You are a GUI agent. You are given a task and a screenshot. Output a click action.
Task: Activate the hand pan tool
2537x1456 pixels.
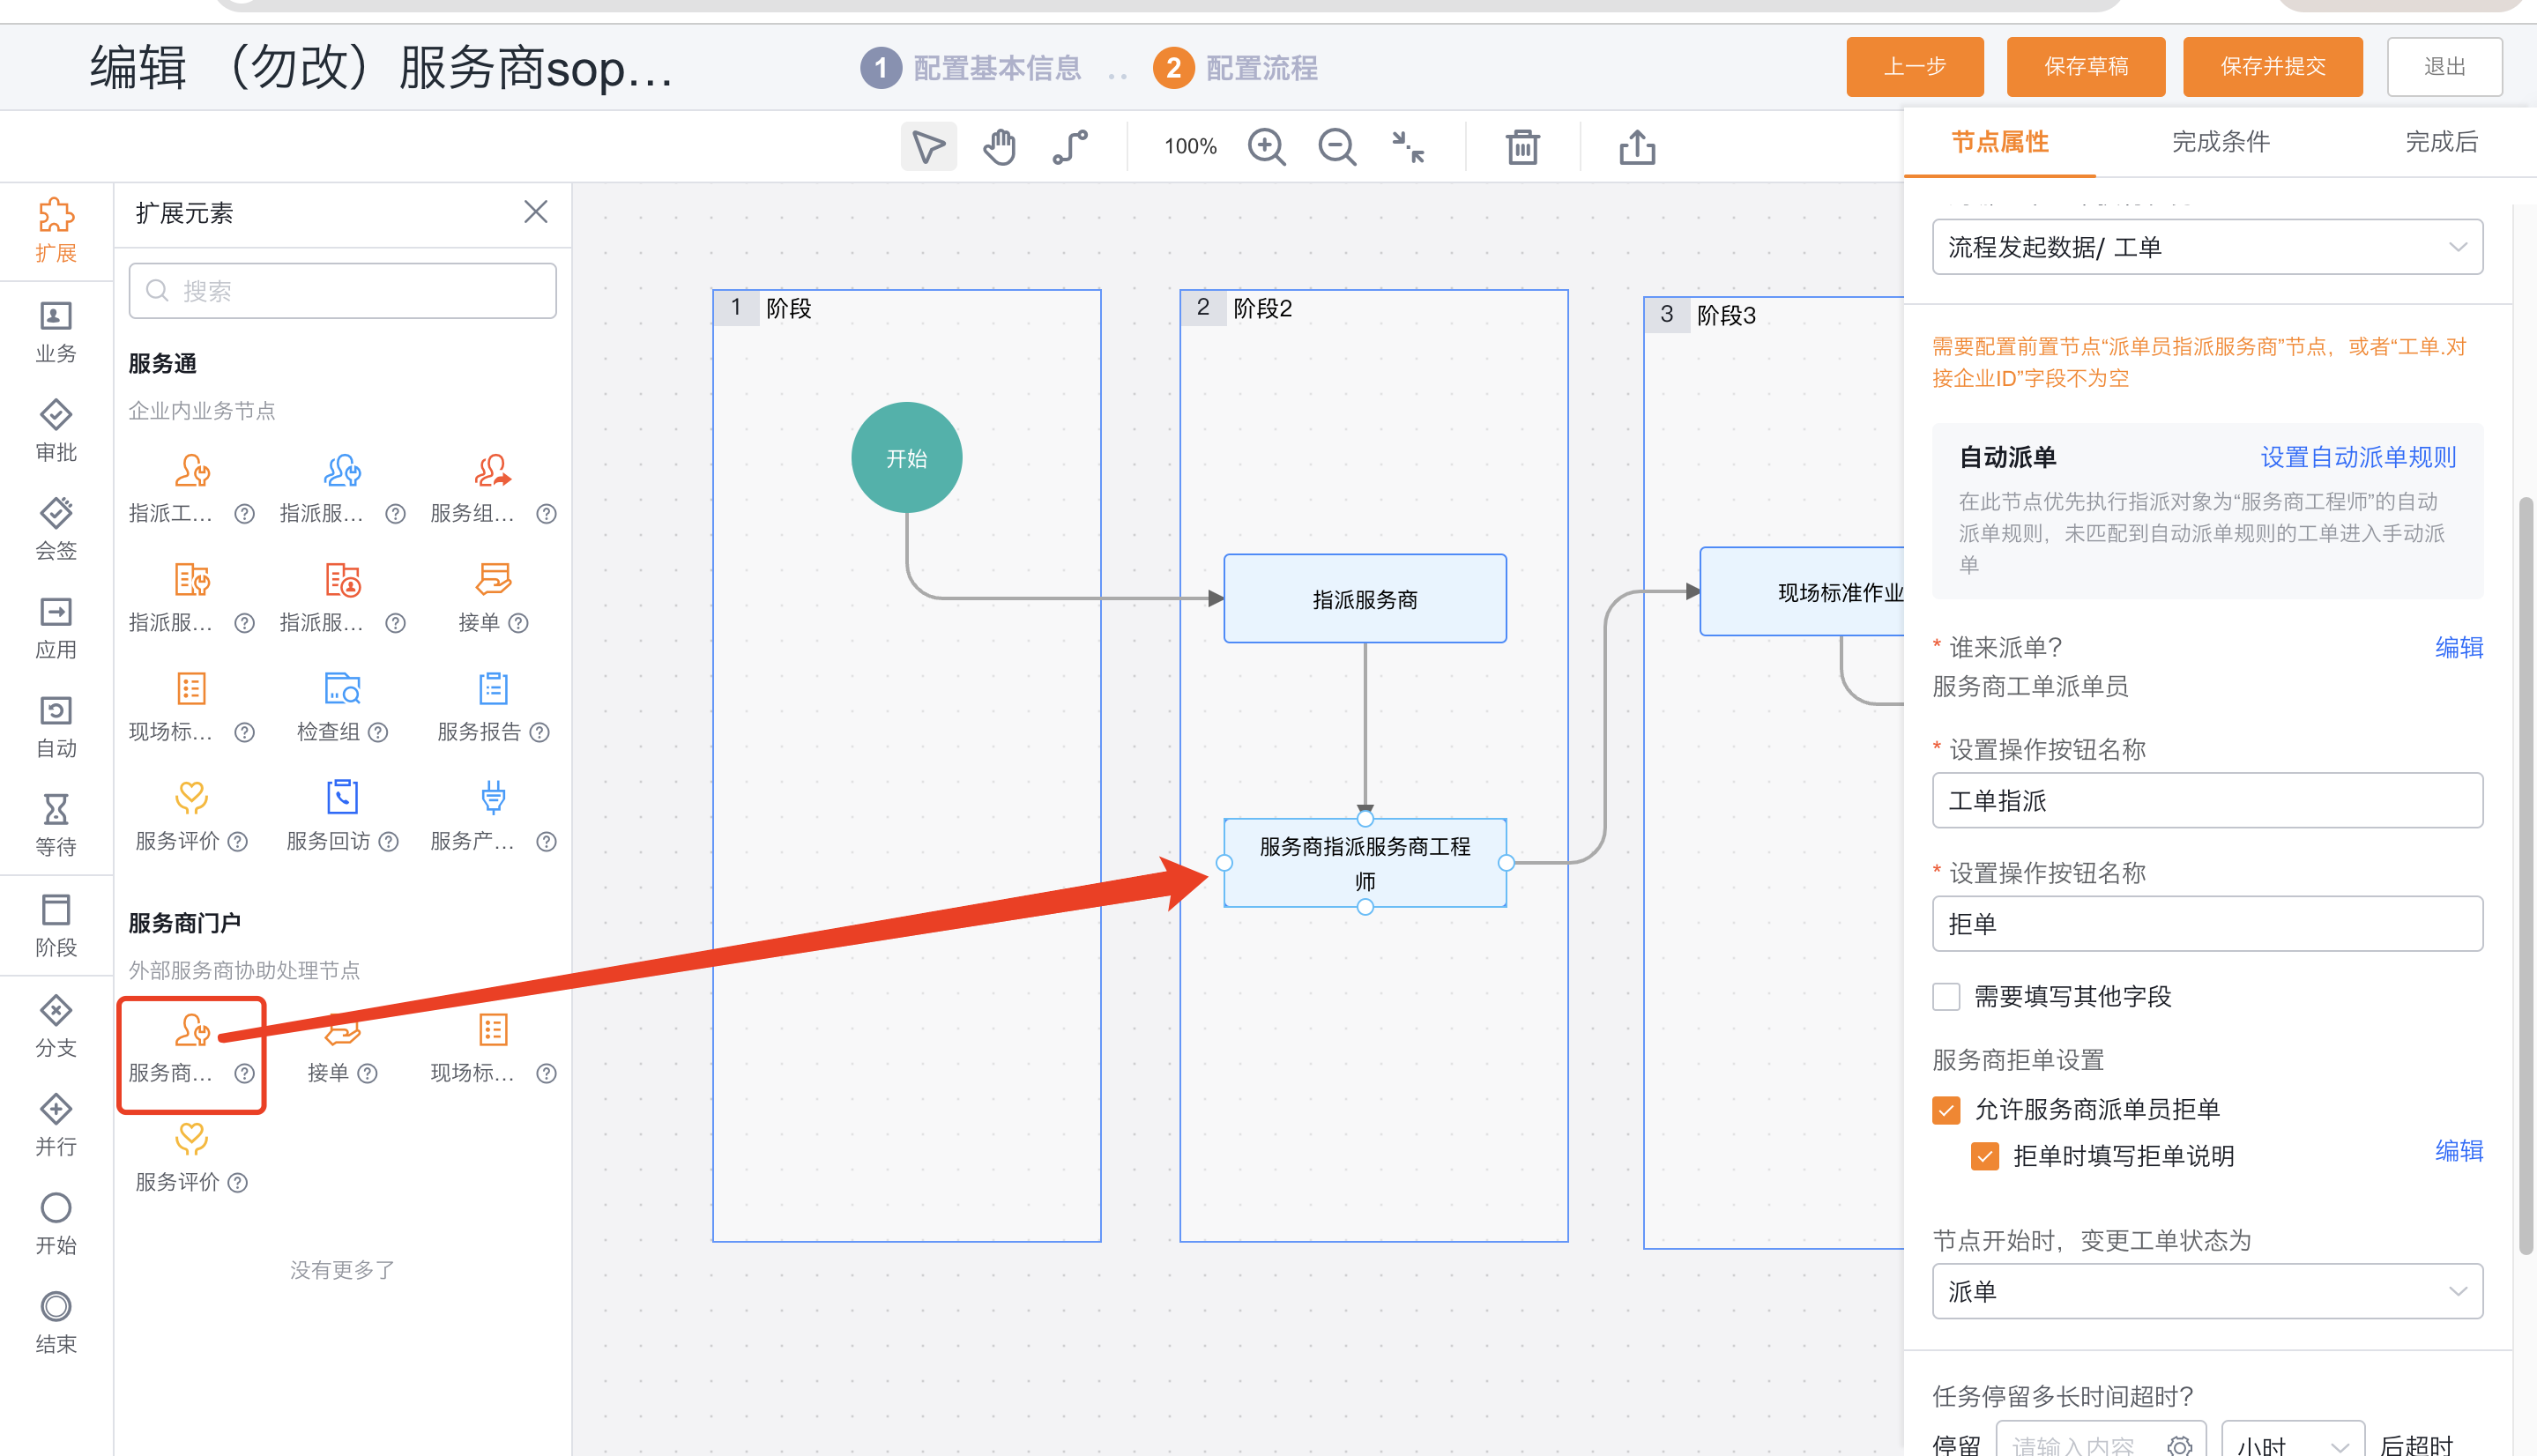[x=999, y=147]
